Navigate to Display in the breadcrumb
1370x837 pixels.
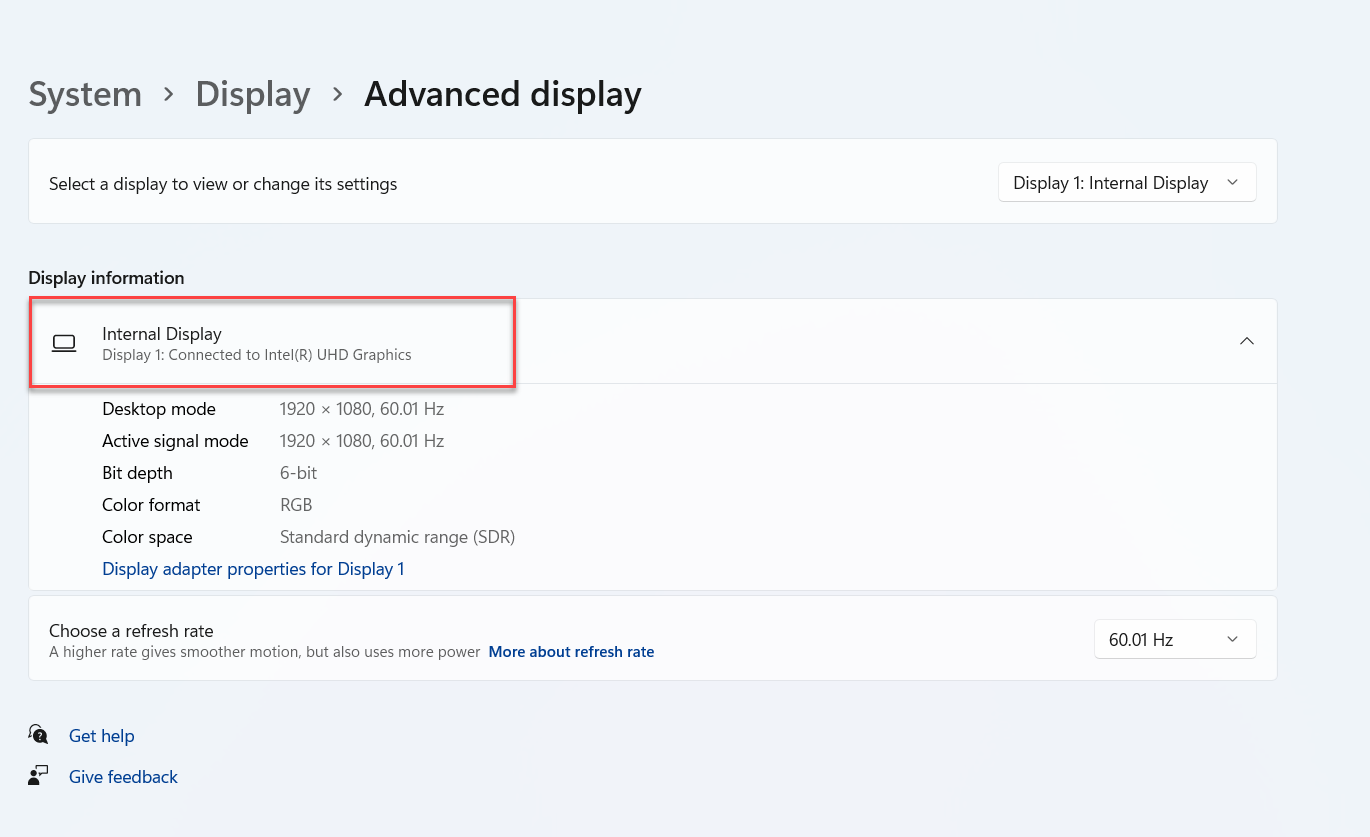[x=253, y=94]
